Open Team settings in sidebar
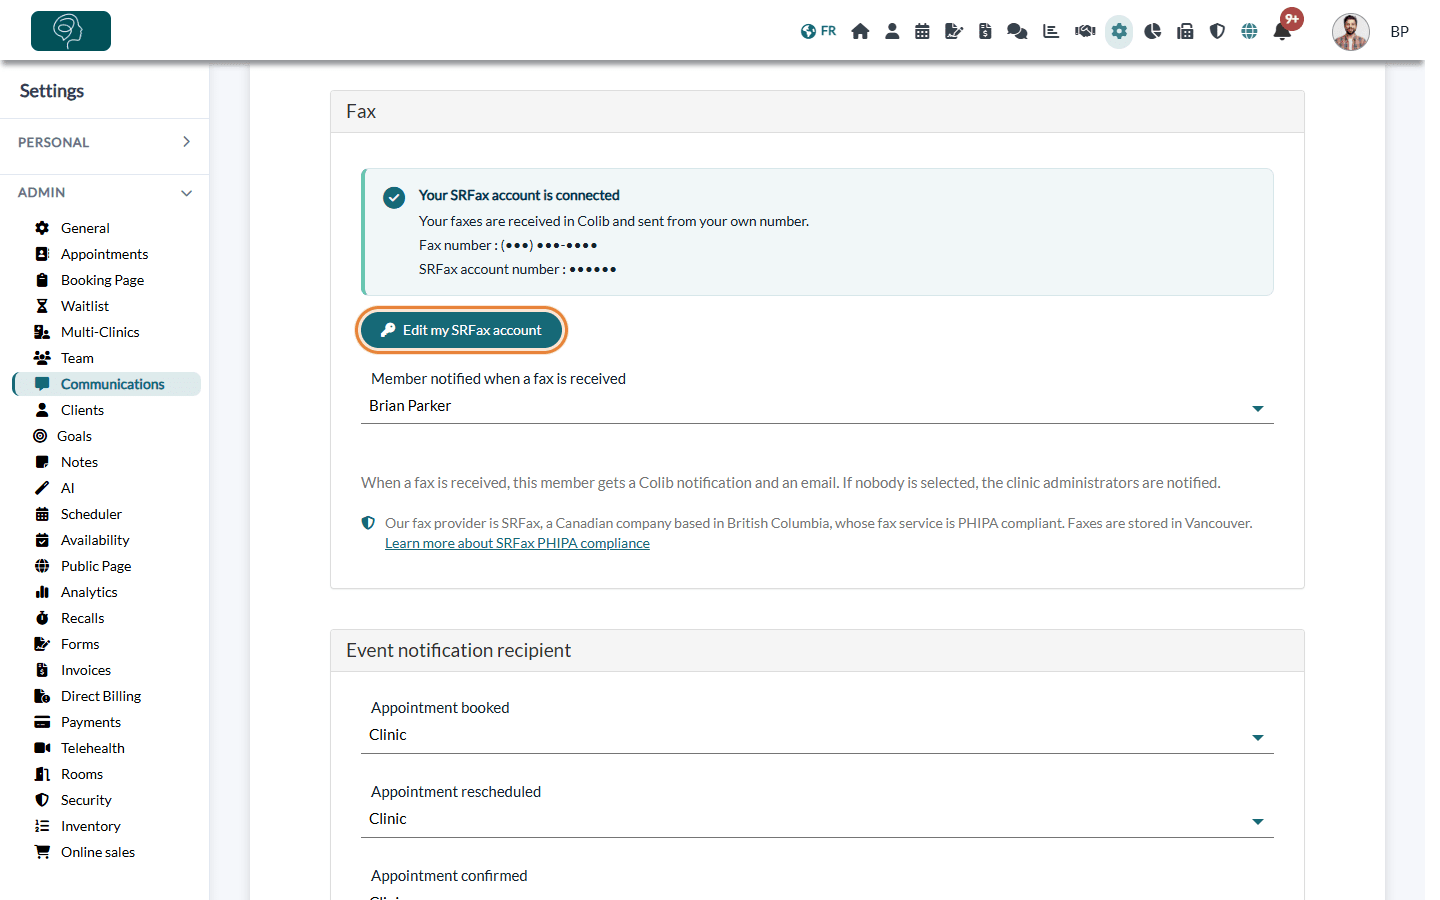1440x900 pixels. 77,358
